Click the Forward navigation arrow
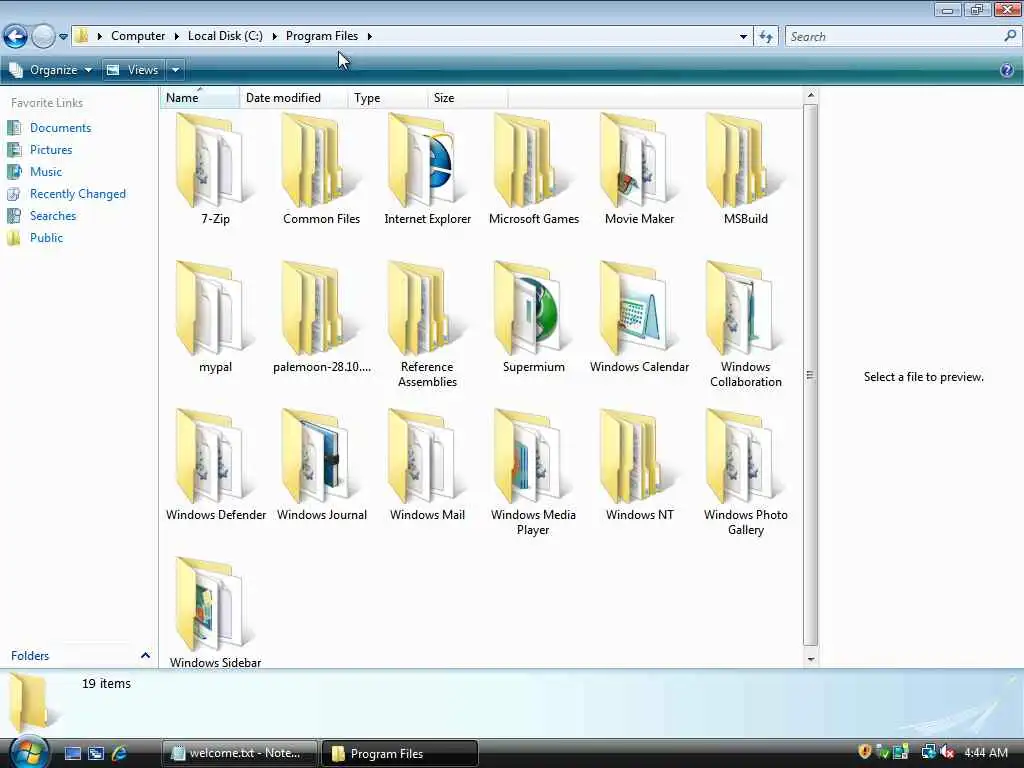The height and width of the screenshot is (768, 1024). [x=43, y=37]
